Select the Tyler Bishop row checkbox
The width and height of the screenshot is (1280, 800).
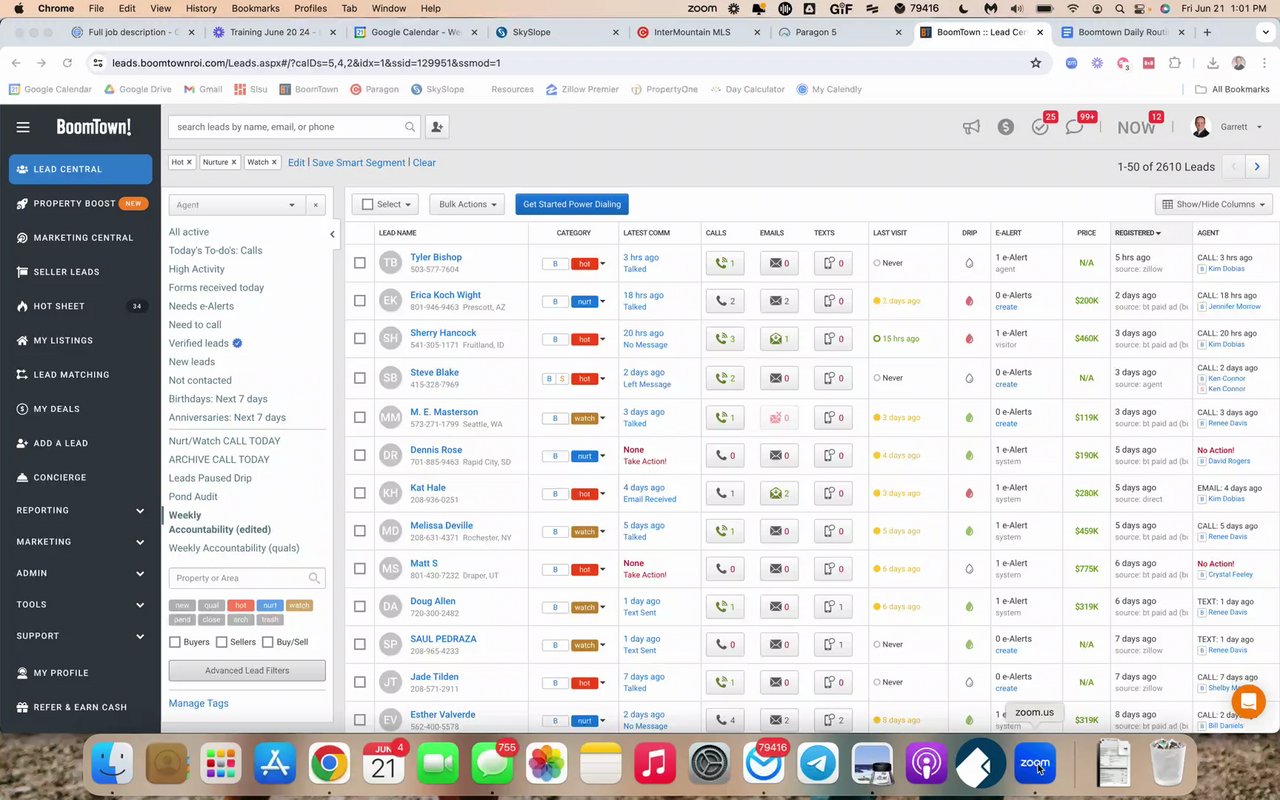[x=360, y=263]
